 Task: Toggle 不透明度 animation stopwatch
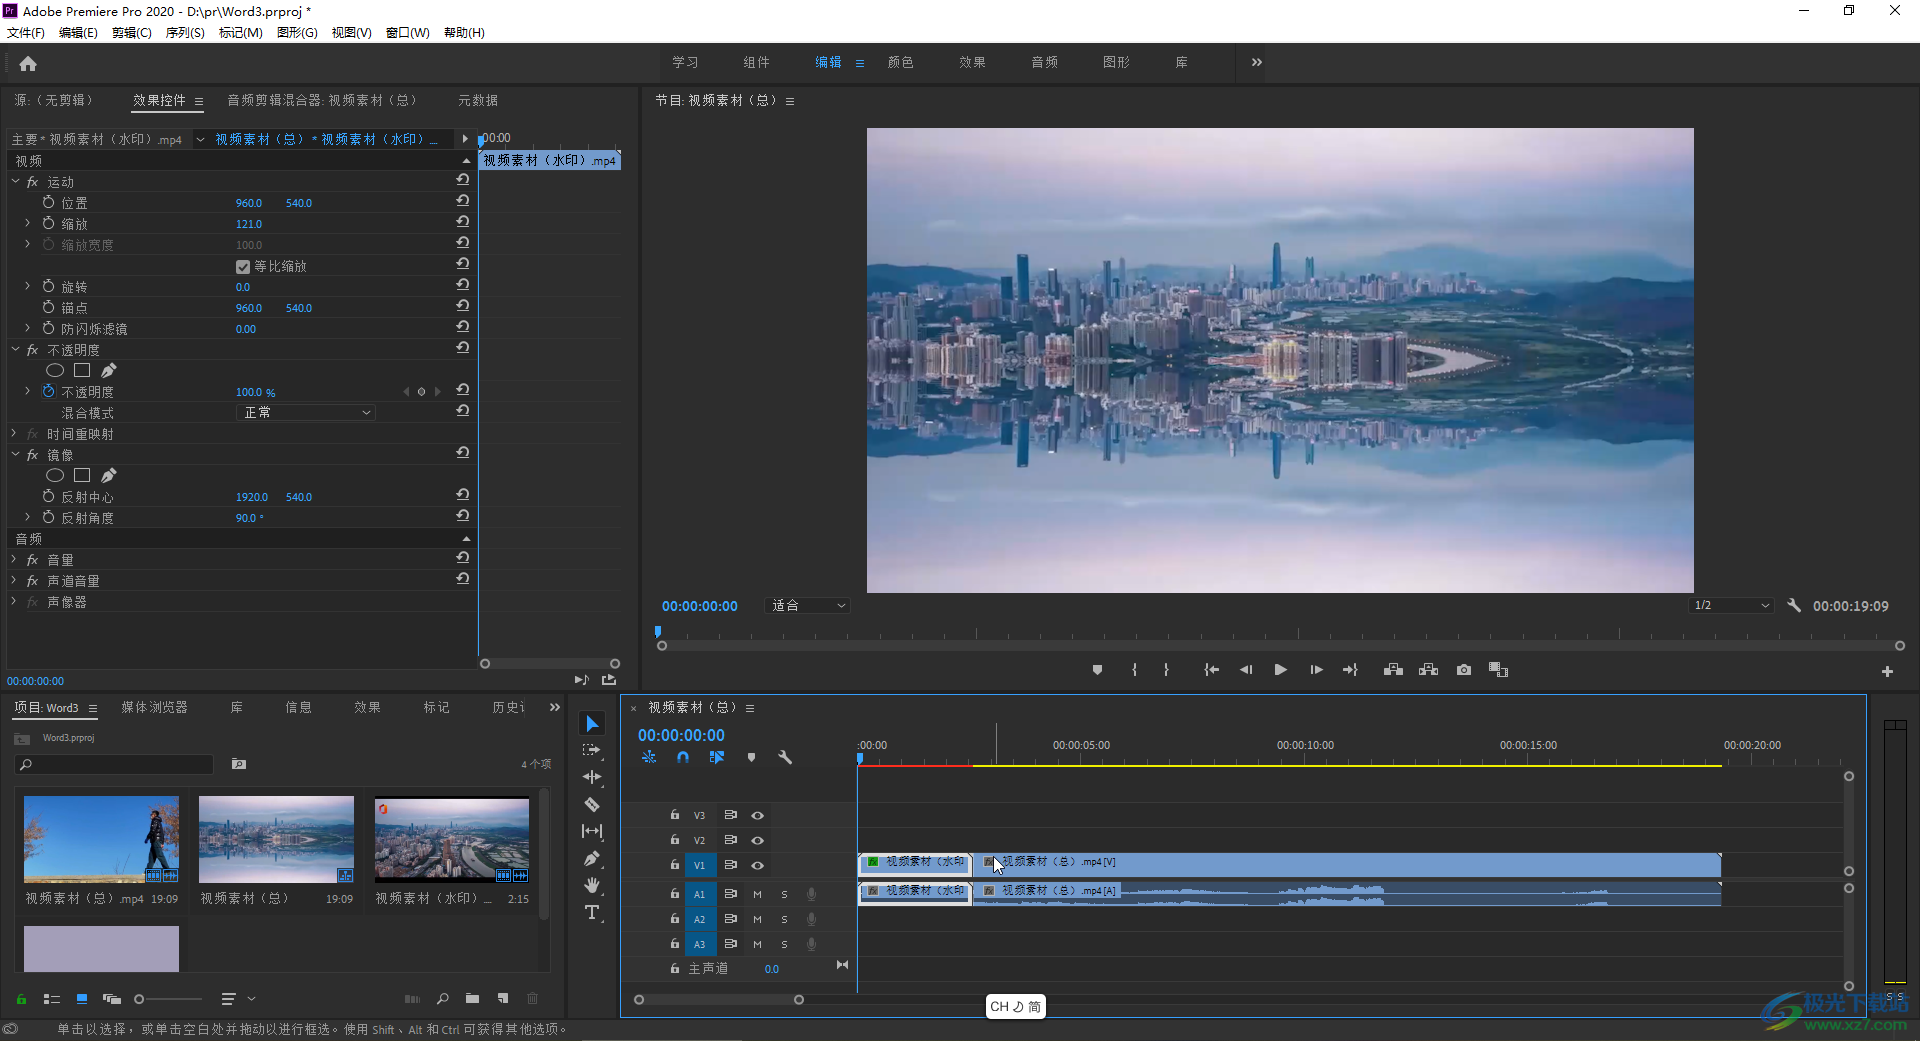pos(48,392)
